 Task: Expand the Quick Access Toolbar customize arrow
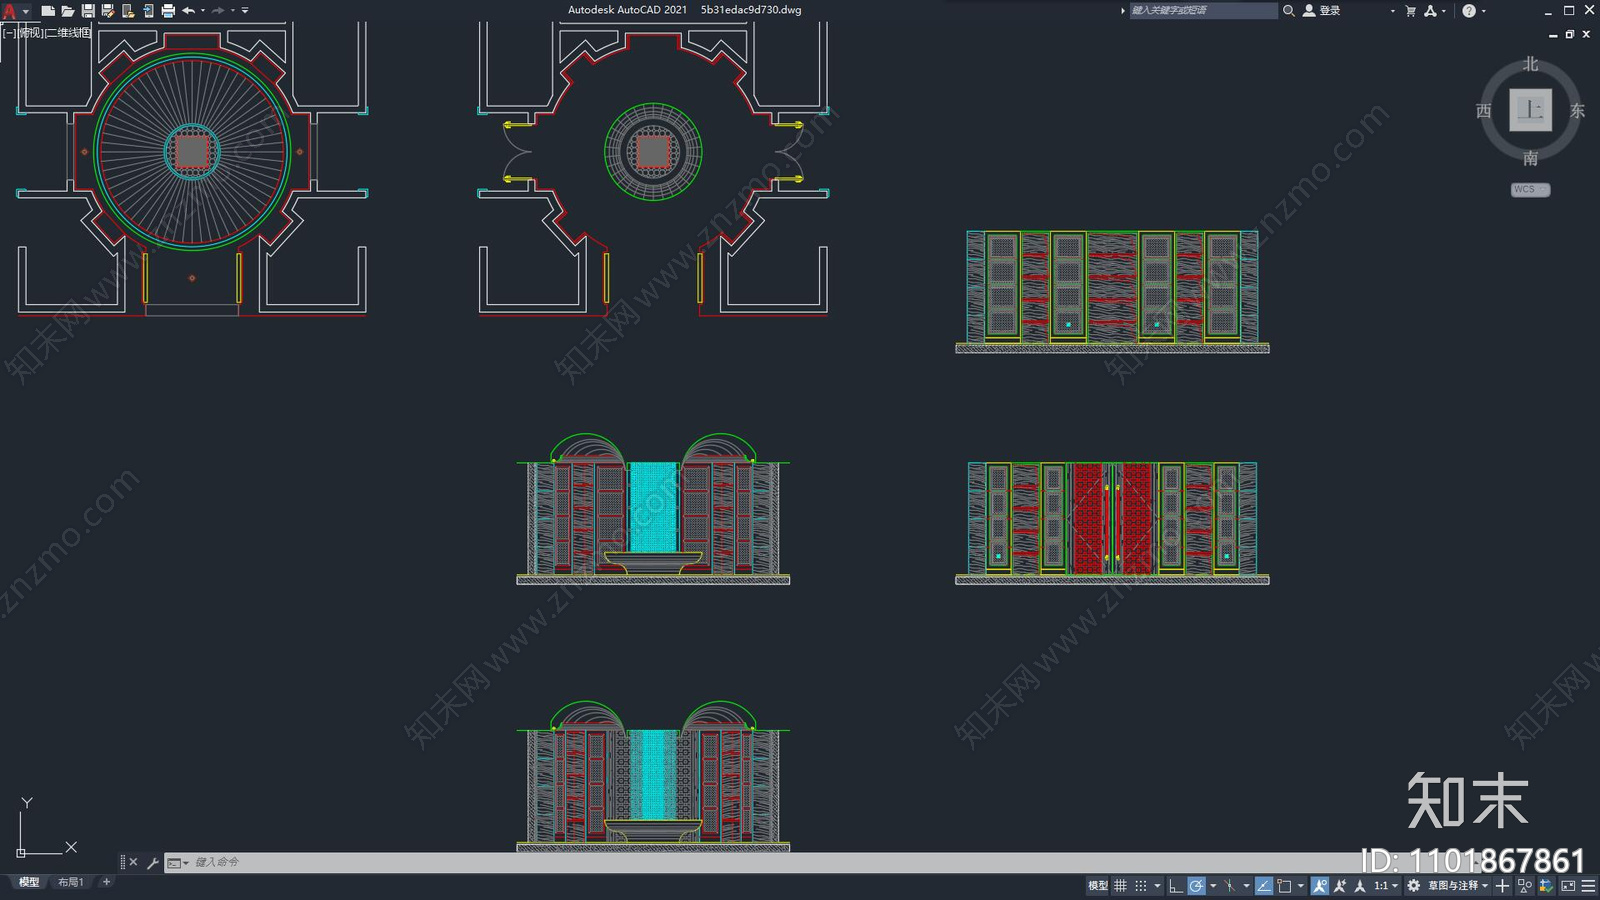point(245,11)
